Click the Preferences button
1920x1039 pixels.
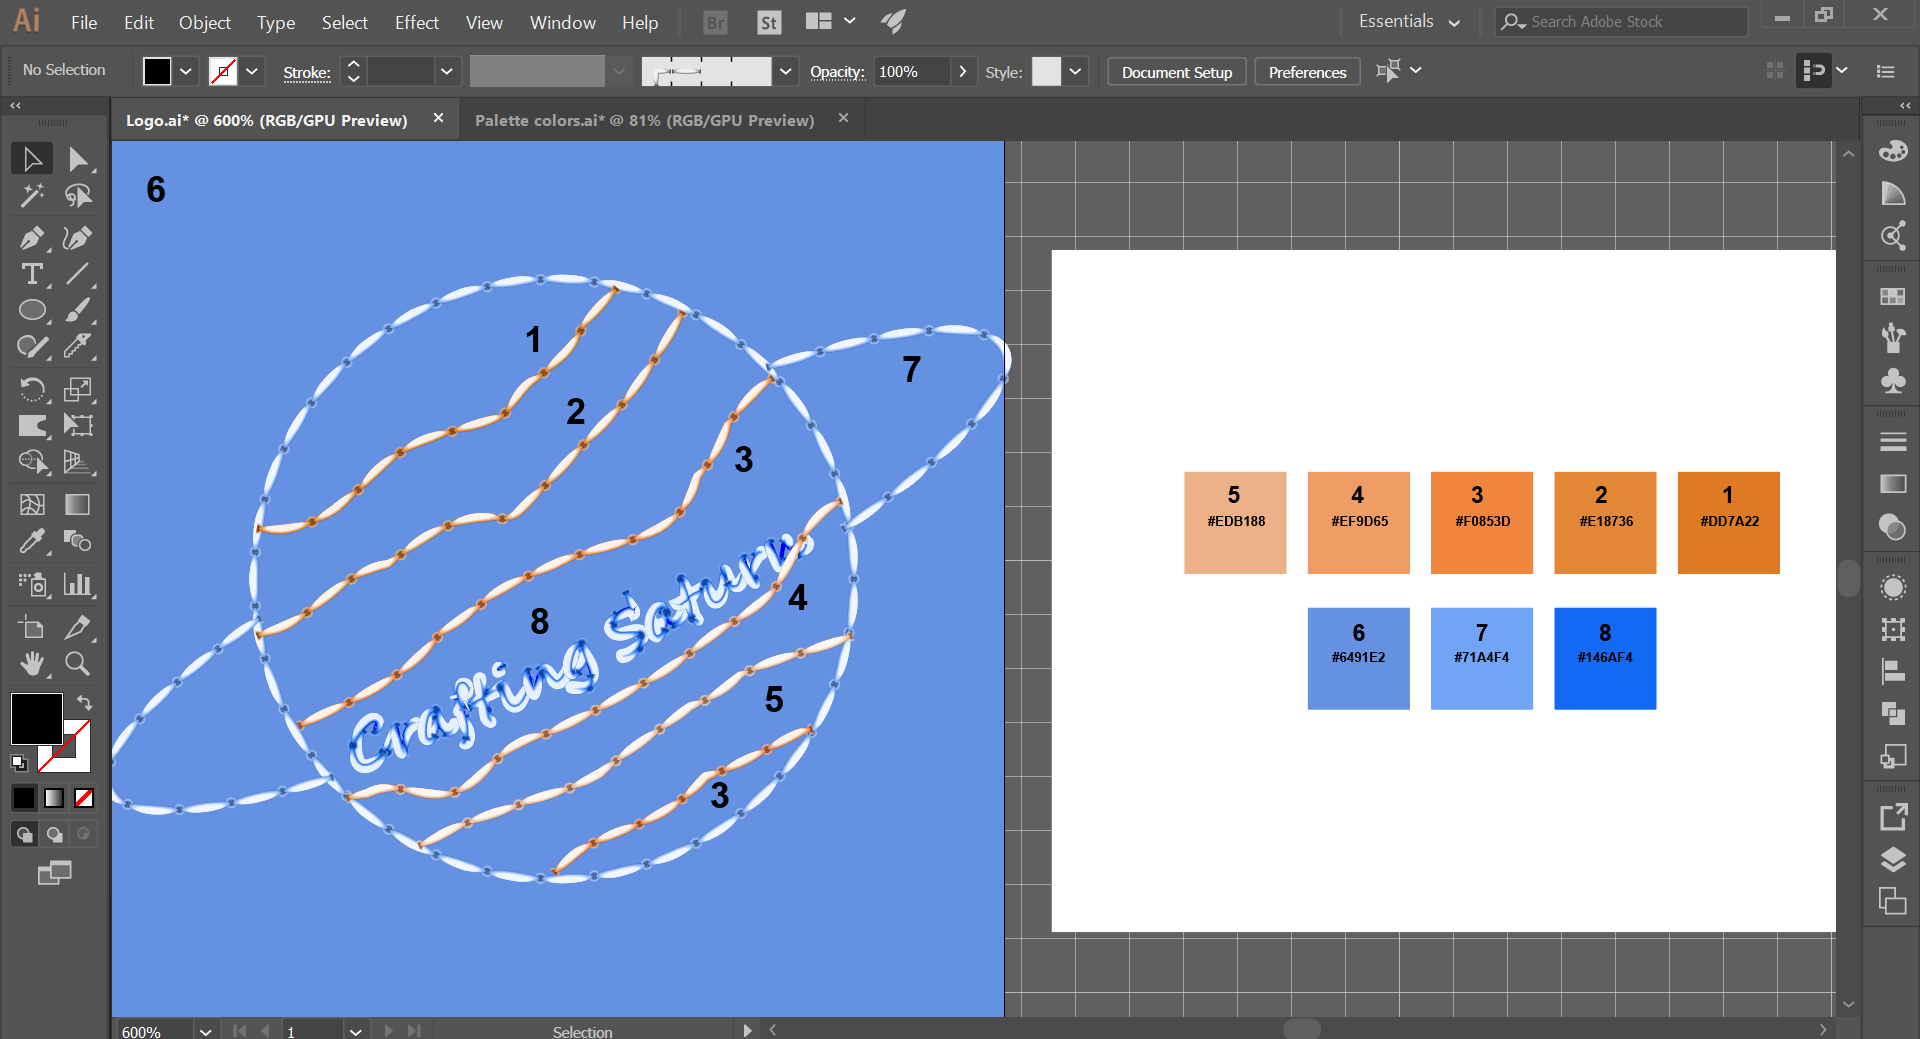[1307, 72]
